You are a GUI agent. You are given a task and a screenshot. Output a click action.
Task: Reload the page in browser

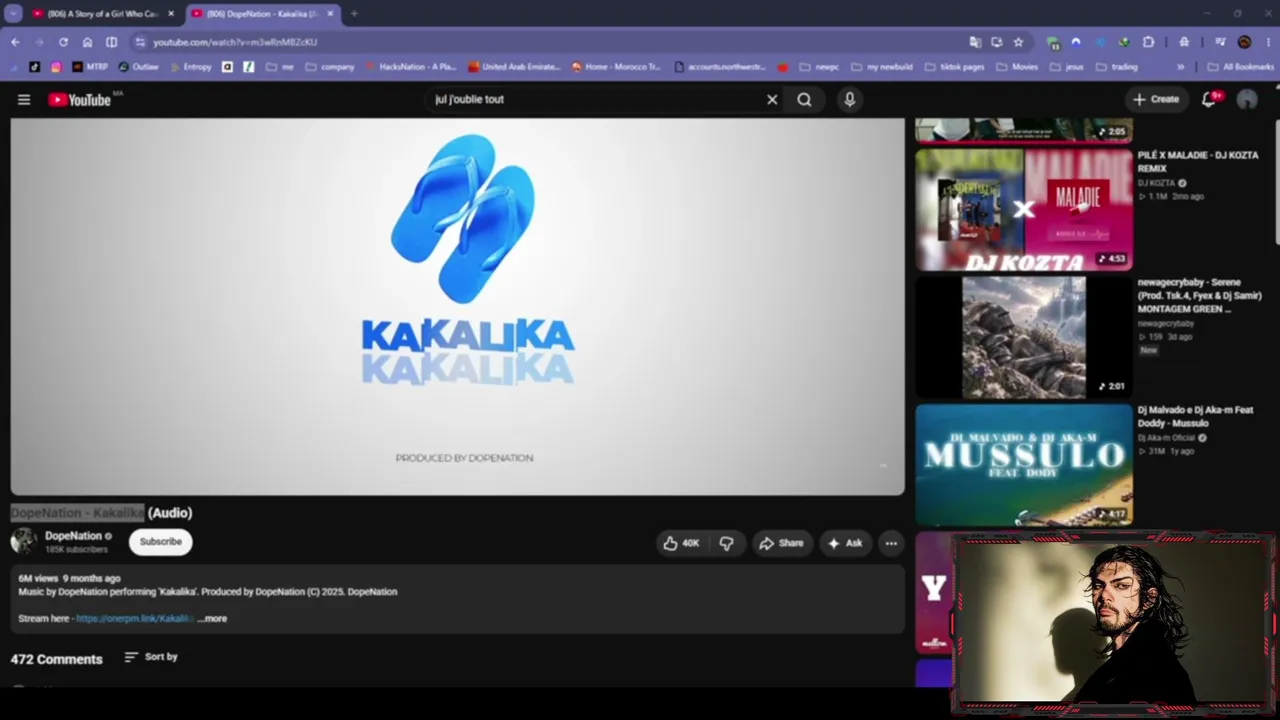pyautogui.click(x=63, y=42)
